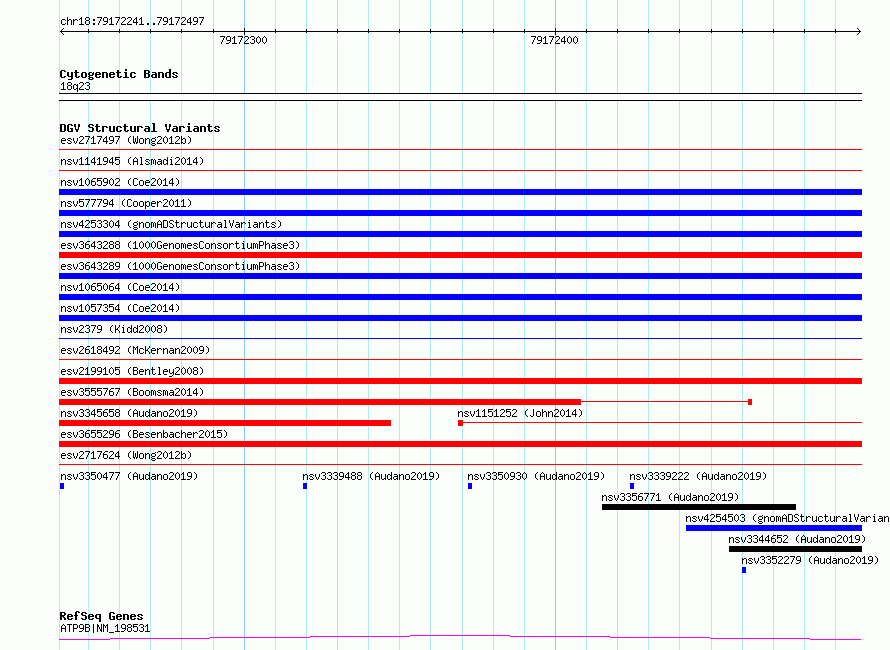Open the ATP9B|NM_198531 gene label
This screenshot has width=890, height=650.
105,628
